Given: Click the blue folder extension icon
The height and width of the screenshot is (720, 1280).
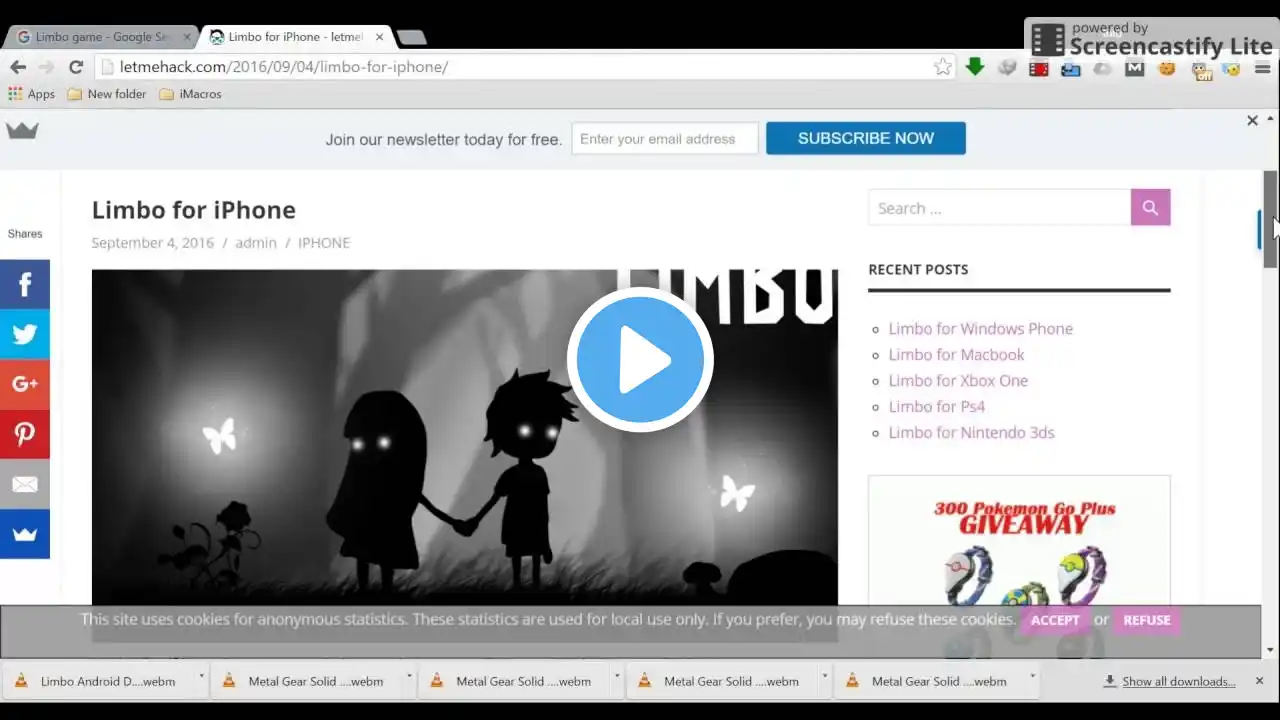Looking at the screenshot, I should coord(1071,69).
